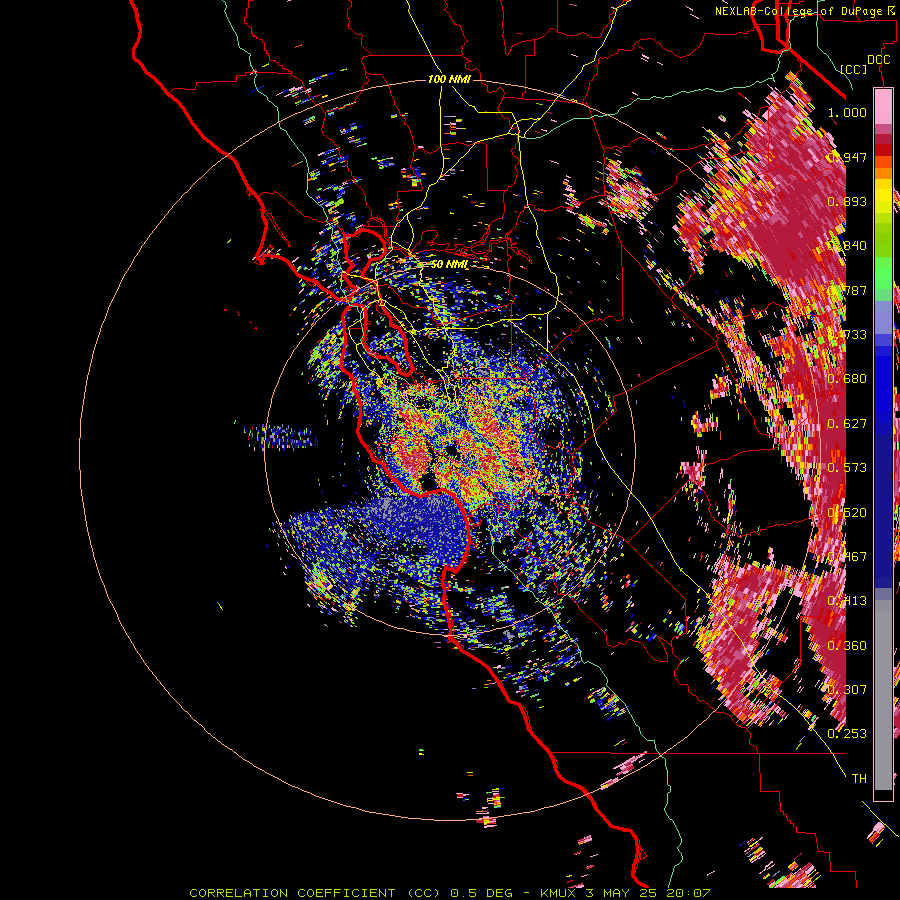Screen dimensions: 900x900
Task: Click the 0.413 legend value
Action: (847, 601)
